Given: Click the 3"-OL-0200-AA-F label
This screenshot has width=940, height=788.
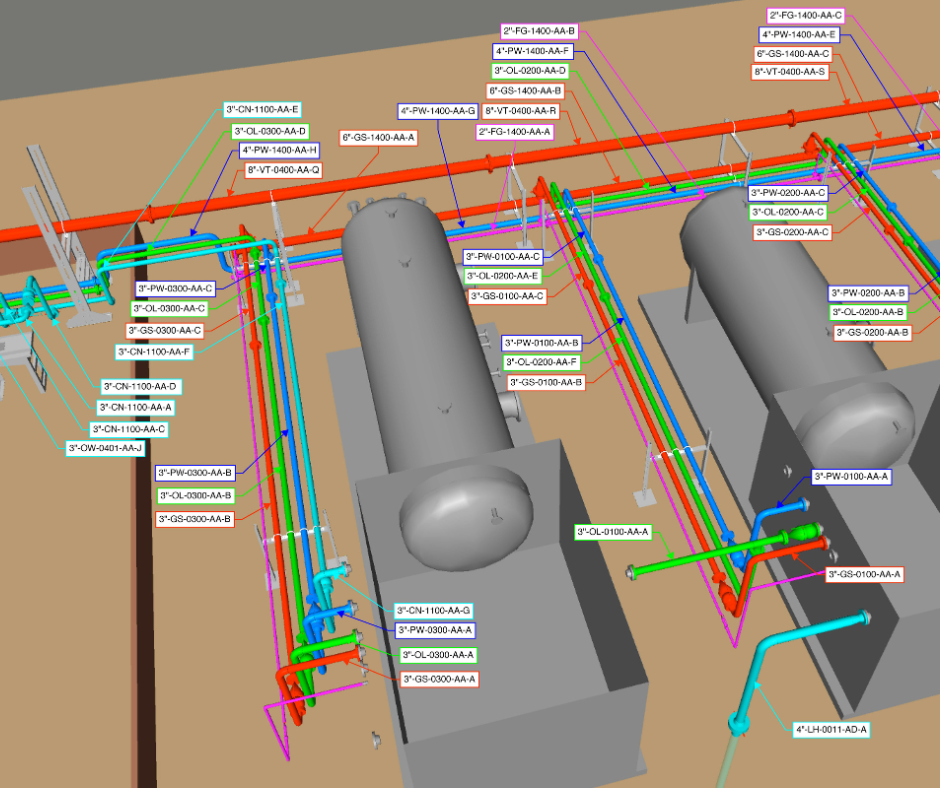Looking at the screenshot, I should click(541, 362).
